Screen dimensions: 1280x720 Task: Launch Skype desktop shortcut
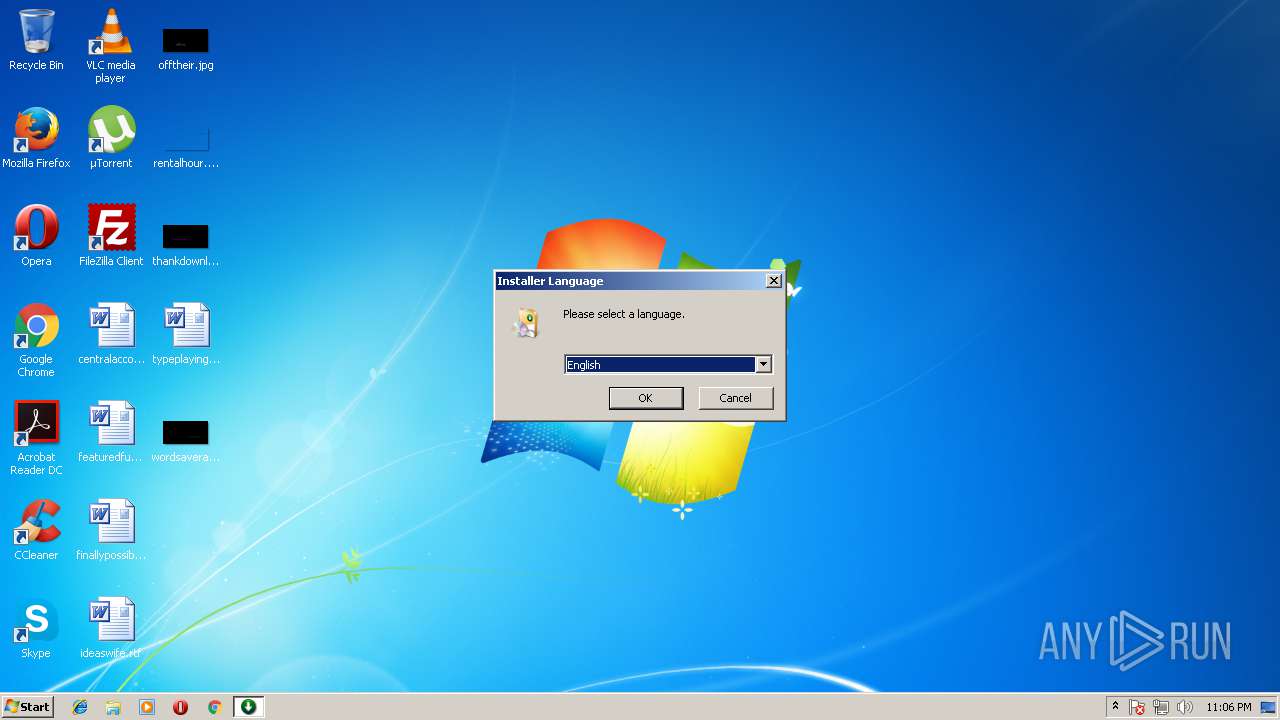click(36, 628)
